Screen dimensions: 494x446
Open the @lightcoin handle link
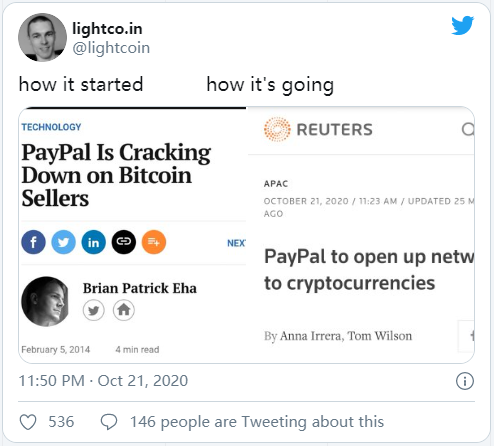click(x=111, y=48)
